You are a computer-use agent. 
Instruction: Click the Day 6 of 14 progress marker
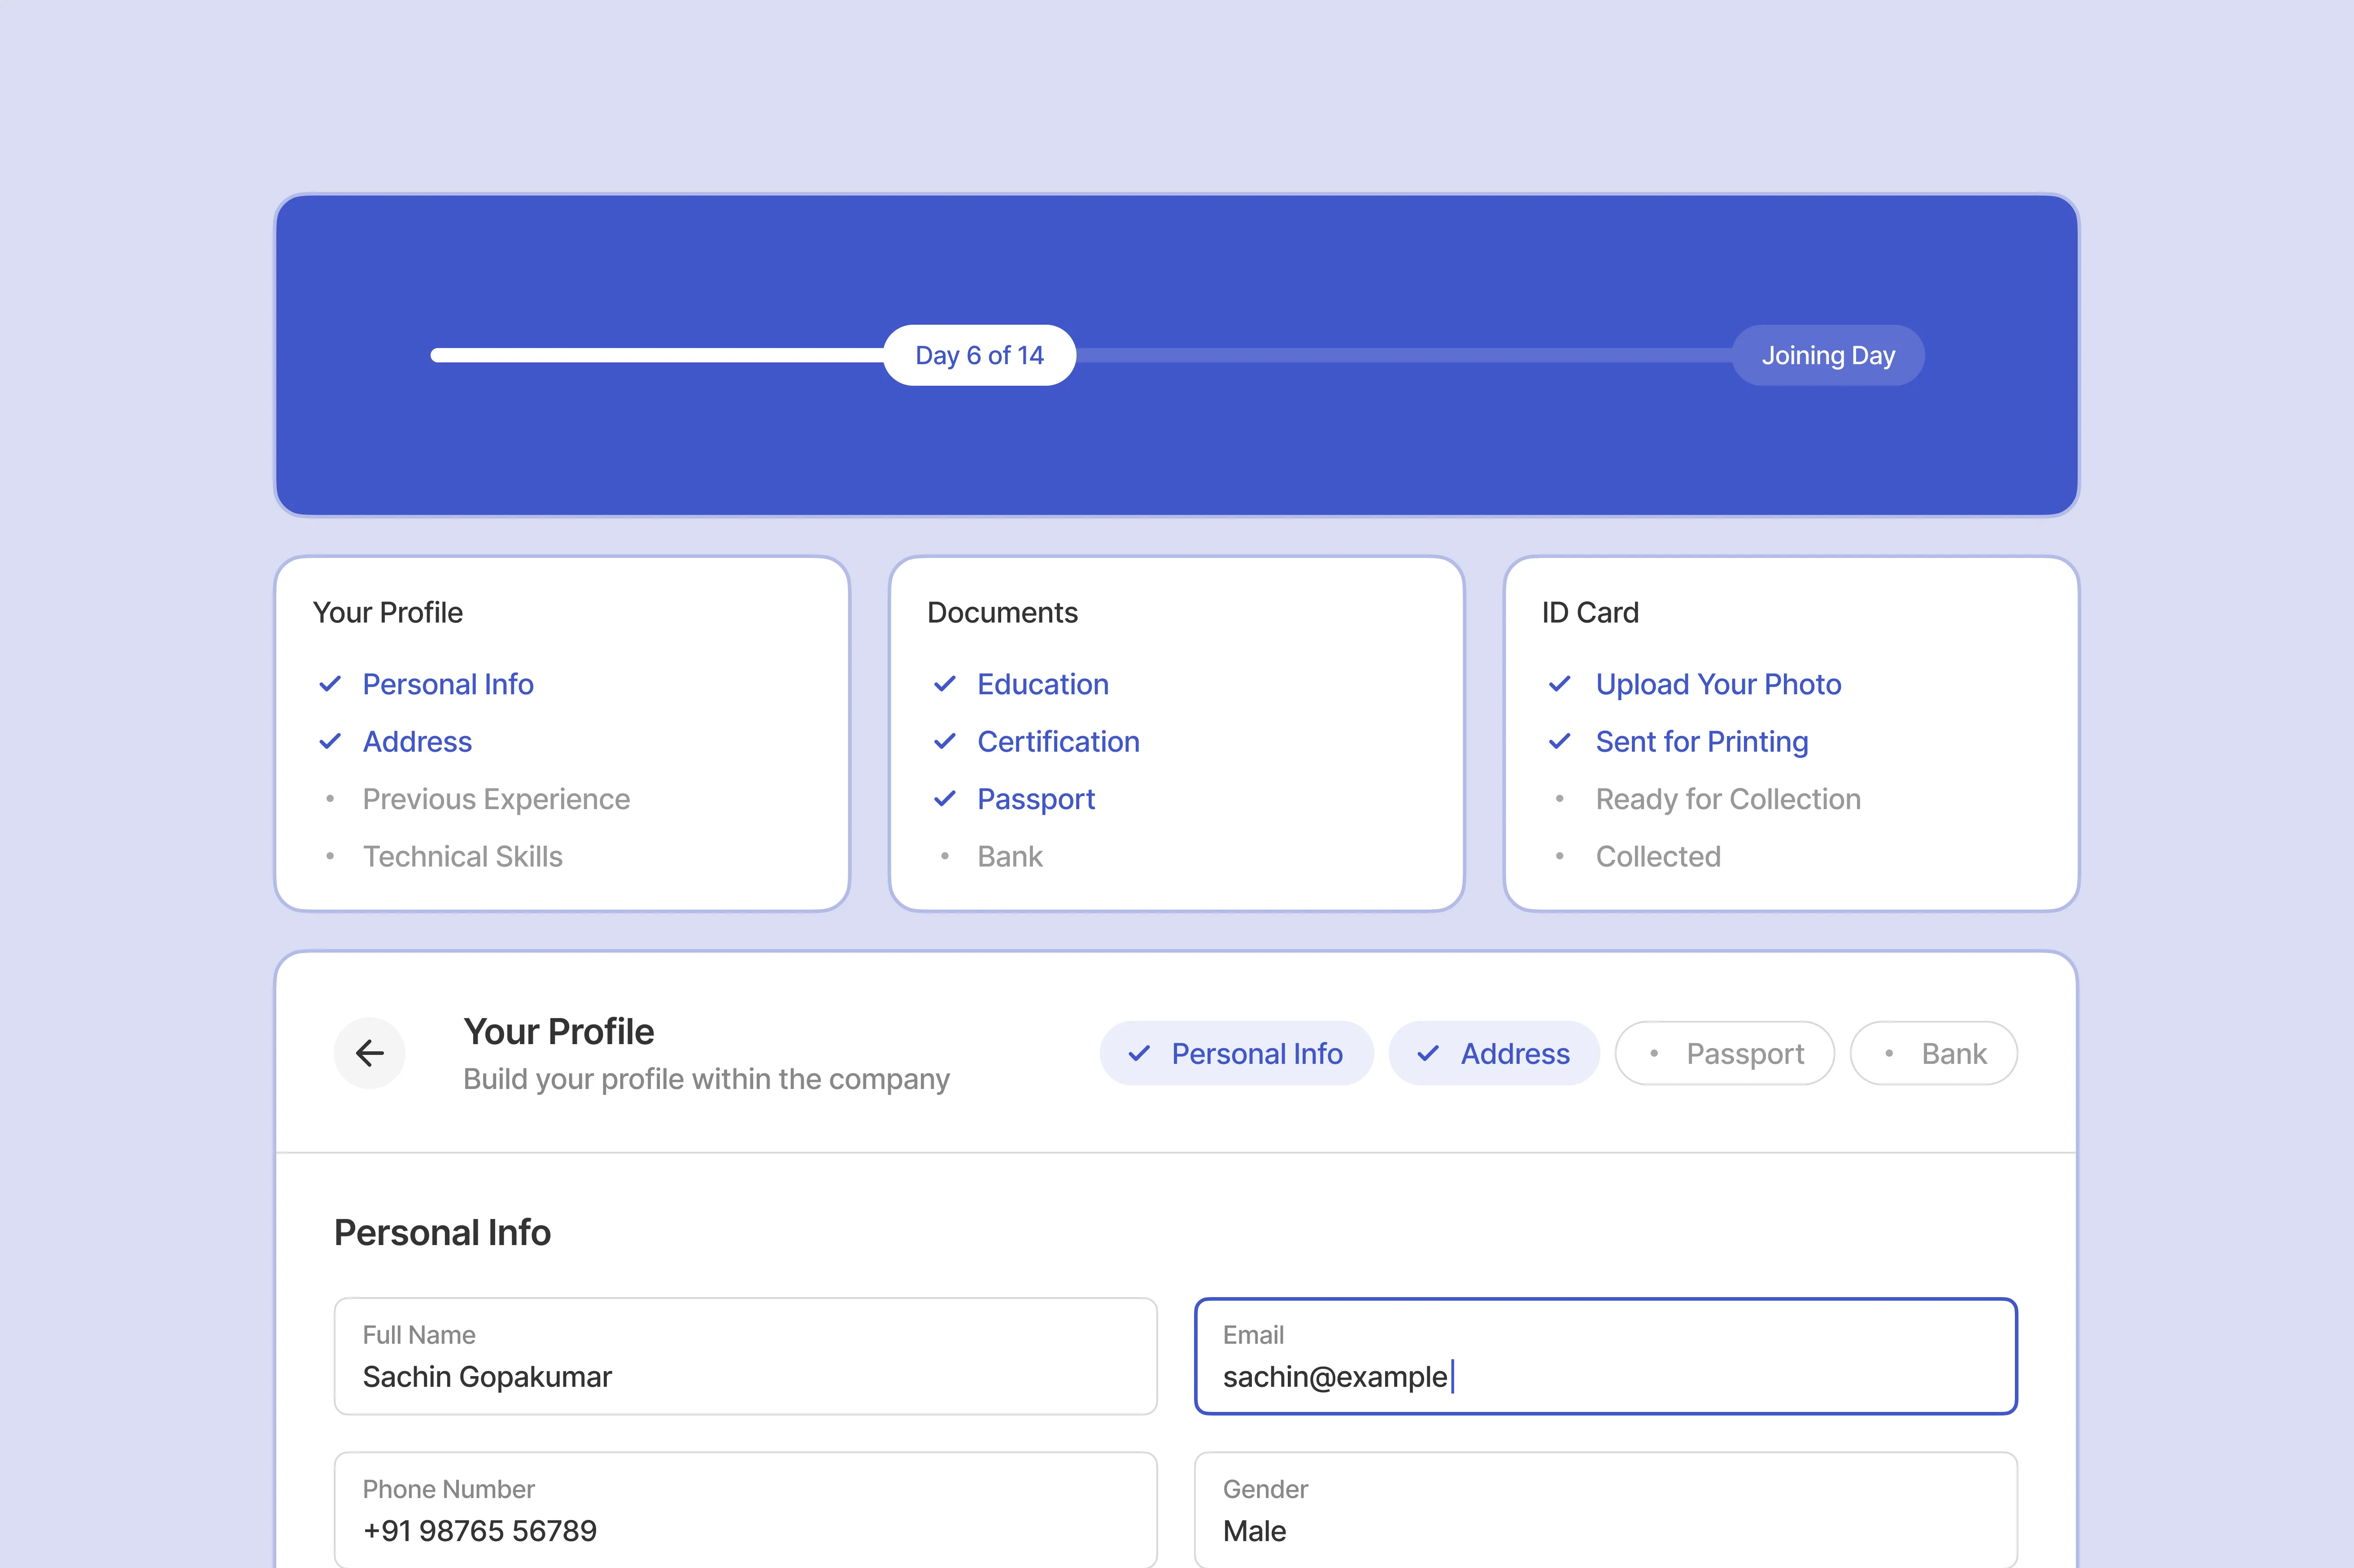click(979, 355)
